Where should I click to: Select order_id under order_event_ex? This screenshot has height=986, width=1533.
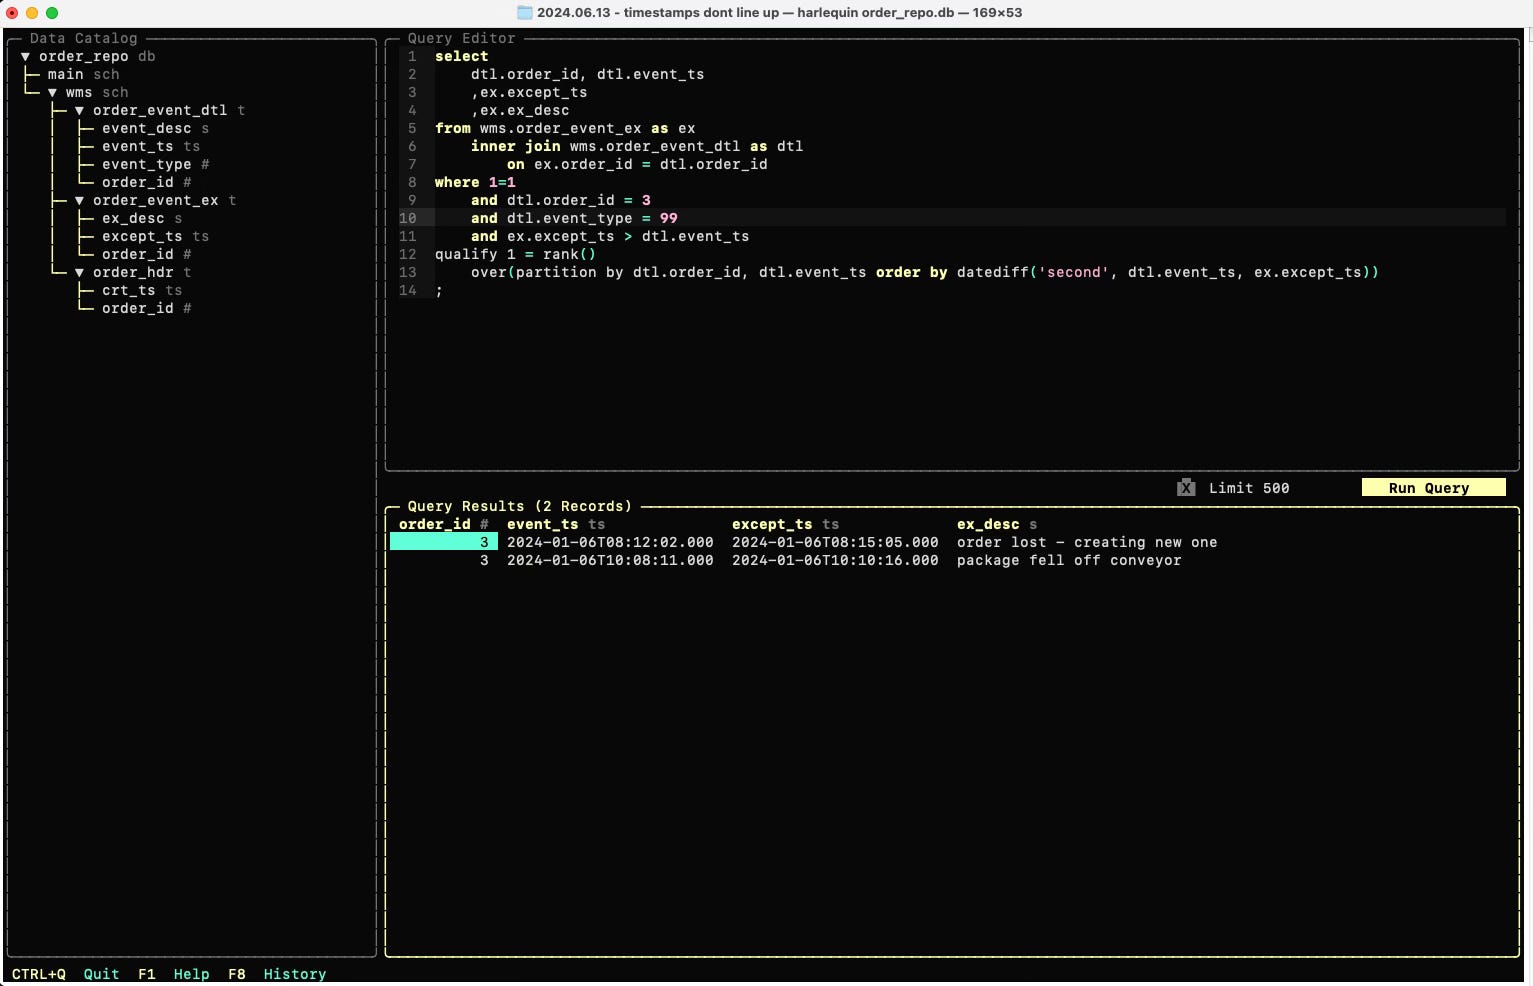coord(146,255)
